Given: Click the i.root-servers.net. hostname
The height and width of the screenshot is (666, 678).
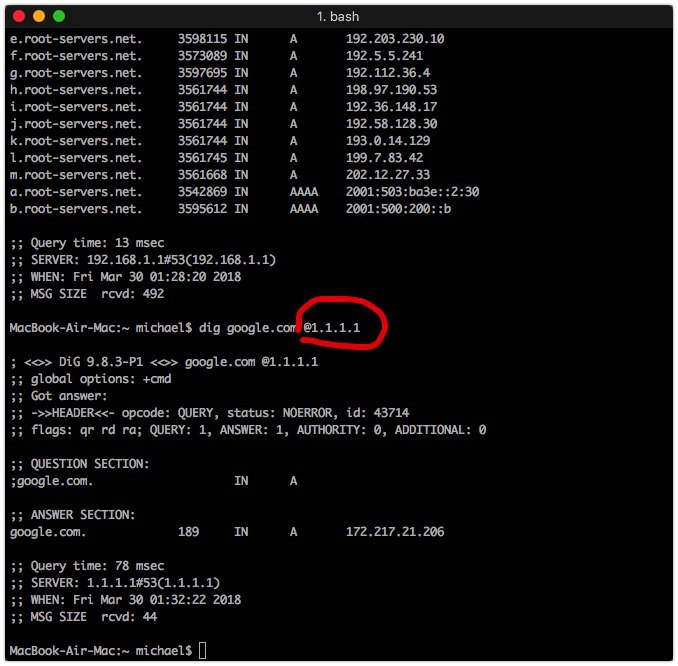Looking at the screenshot, I should (76, 107).
